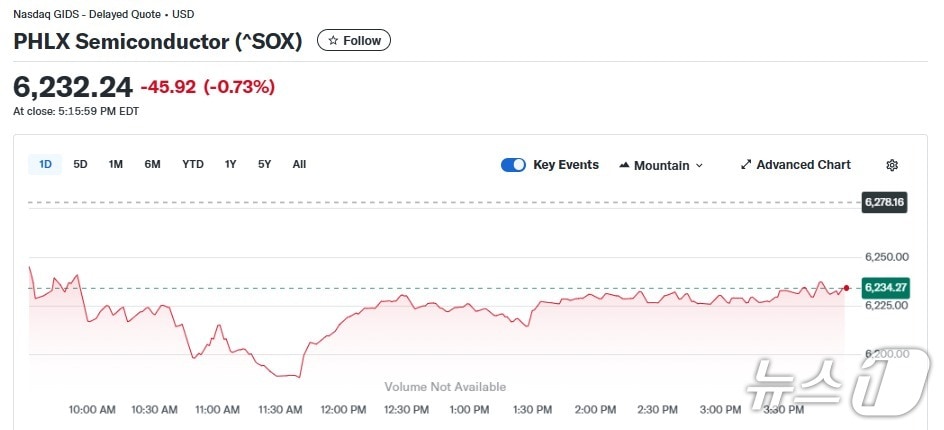This screenshot has height=430, width=944.
Task: Choose the 6M chart range
Action: coord(152,164)
